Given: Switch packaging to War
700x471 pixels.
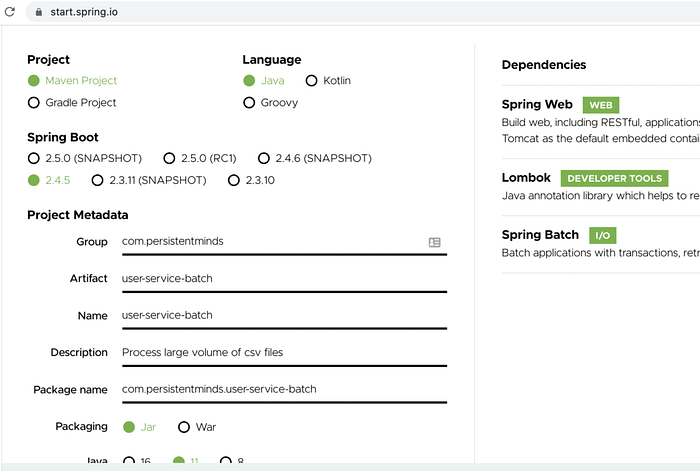Looking at the screenshot, I should 184,427.
